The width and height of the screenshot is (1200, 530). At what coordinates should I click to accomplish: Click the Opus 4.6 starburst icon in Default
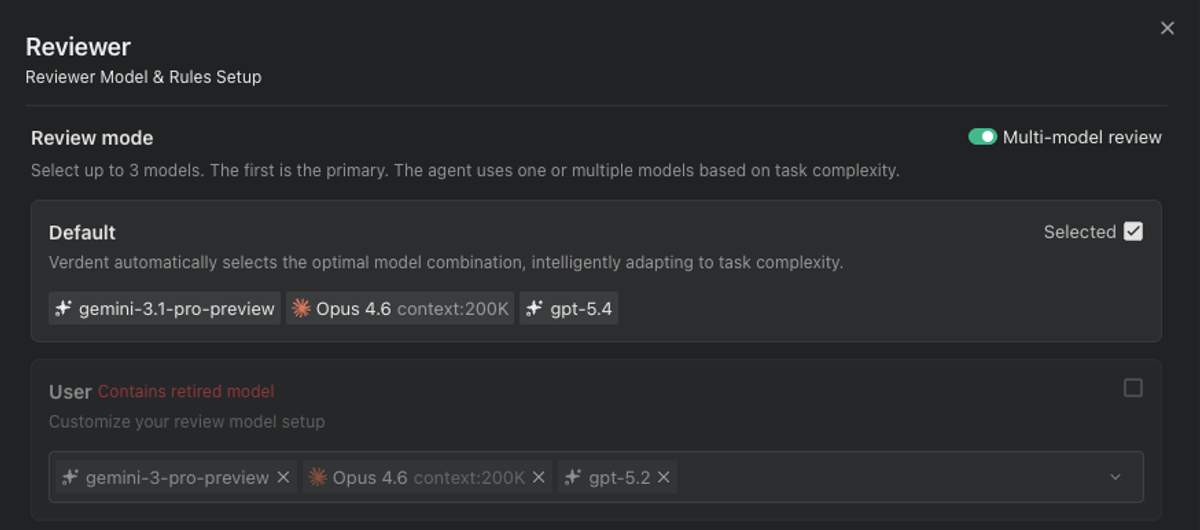pyautogui.click(x=301, y=308)
